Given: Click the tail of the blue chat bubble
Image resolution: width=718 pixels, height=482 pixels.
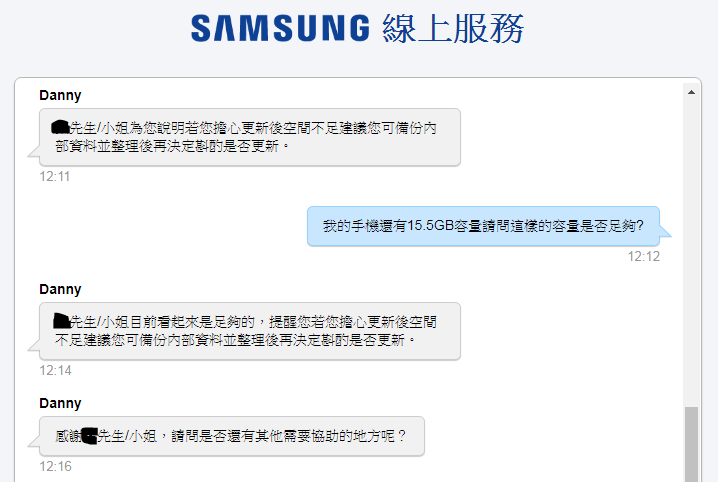Looking at the screenshot, I should click(x=665, y=232).
